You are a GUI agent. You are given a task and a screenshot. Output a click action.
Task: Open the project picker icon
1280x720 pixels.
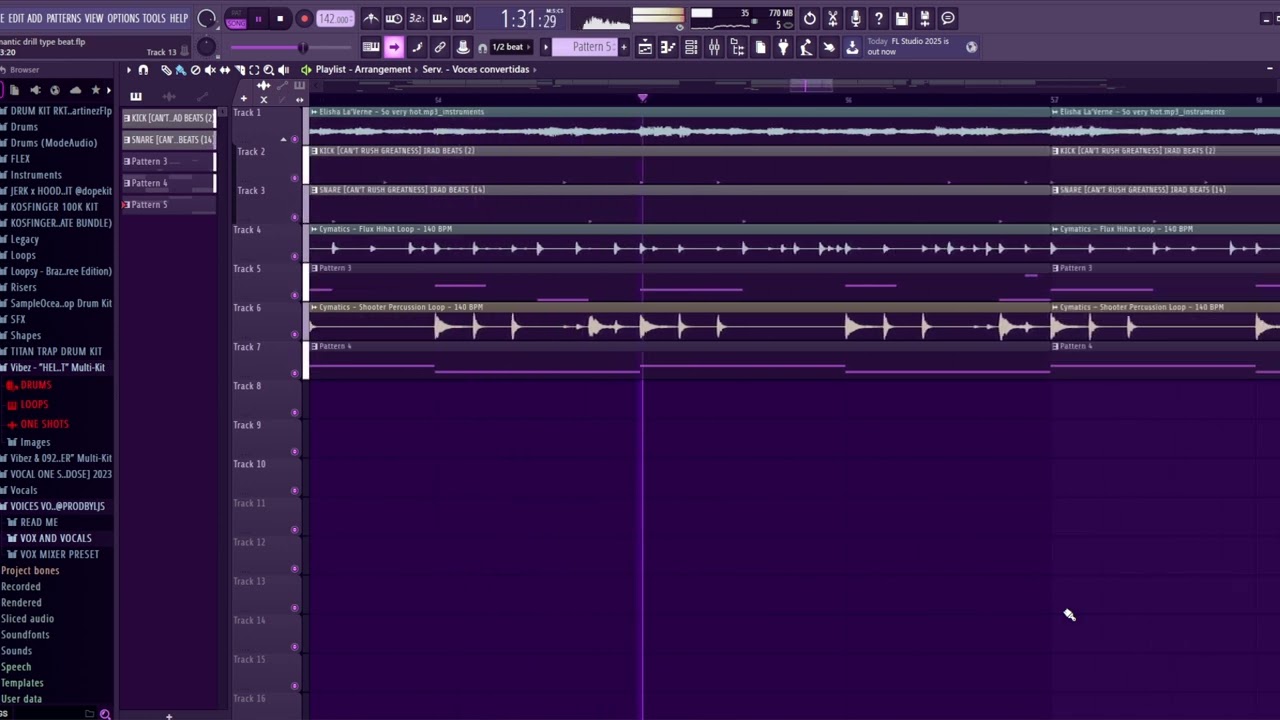pyautogui.click(x=760, y=47)
